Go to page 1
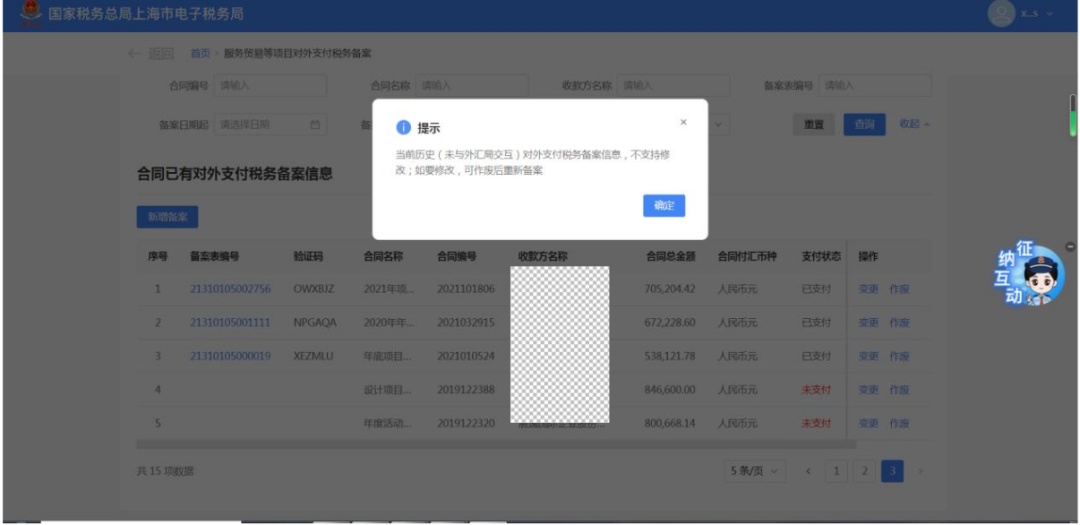The width and height of the screenshot is (1080, 525). 836,471
